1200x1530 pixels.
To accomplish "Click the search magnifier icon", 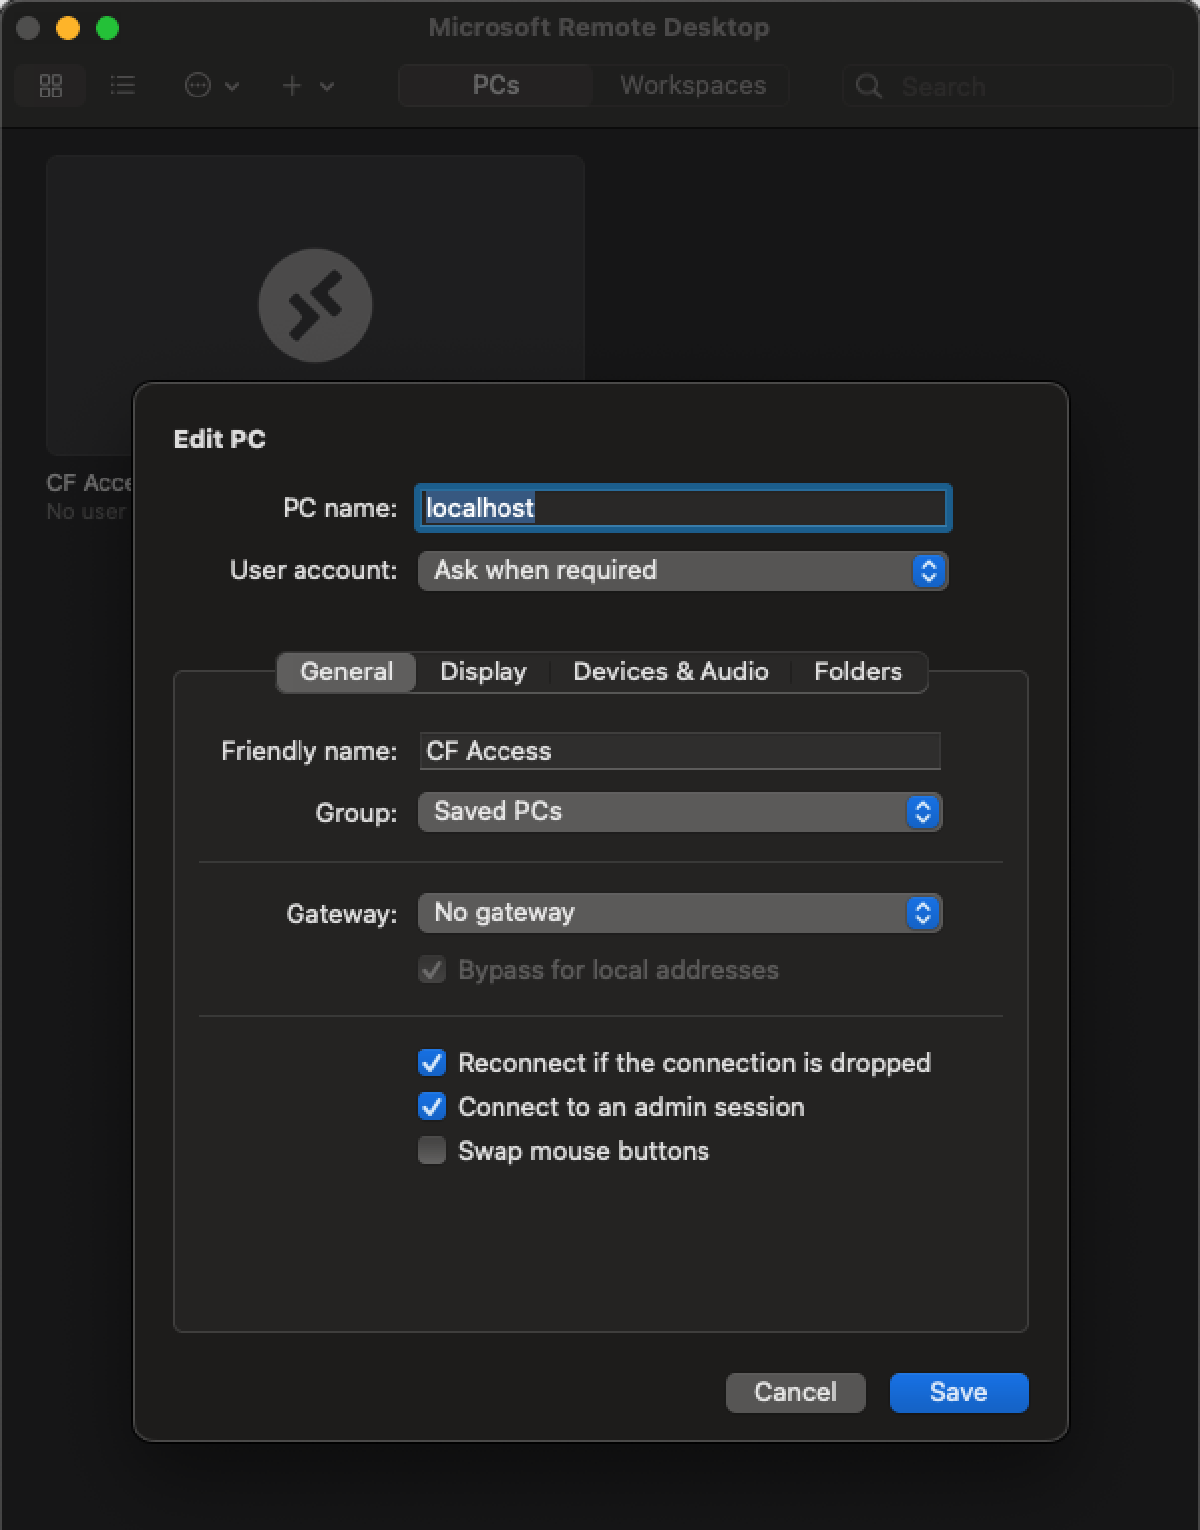I will coord(868,86).
